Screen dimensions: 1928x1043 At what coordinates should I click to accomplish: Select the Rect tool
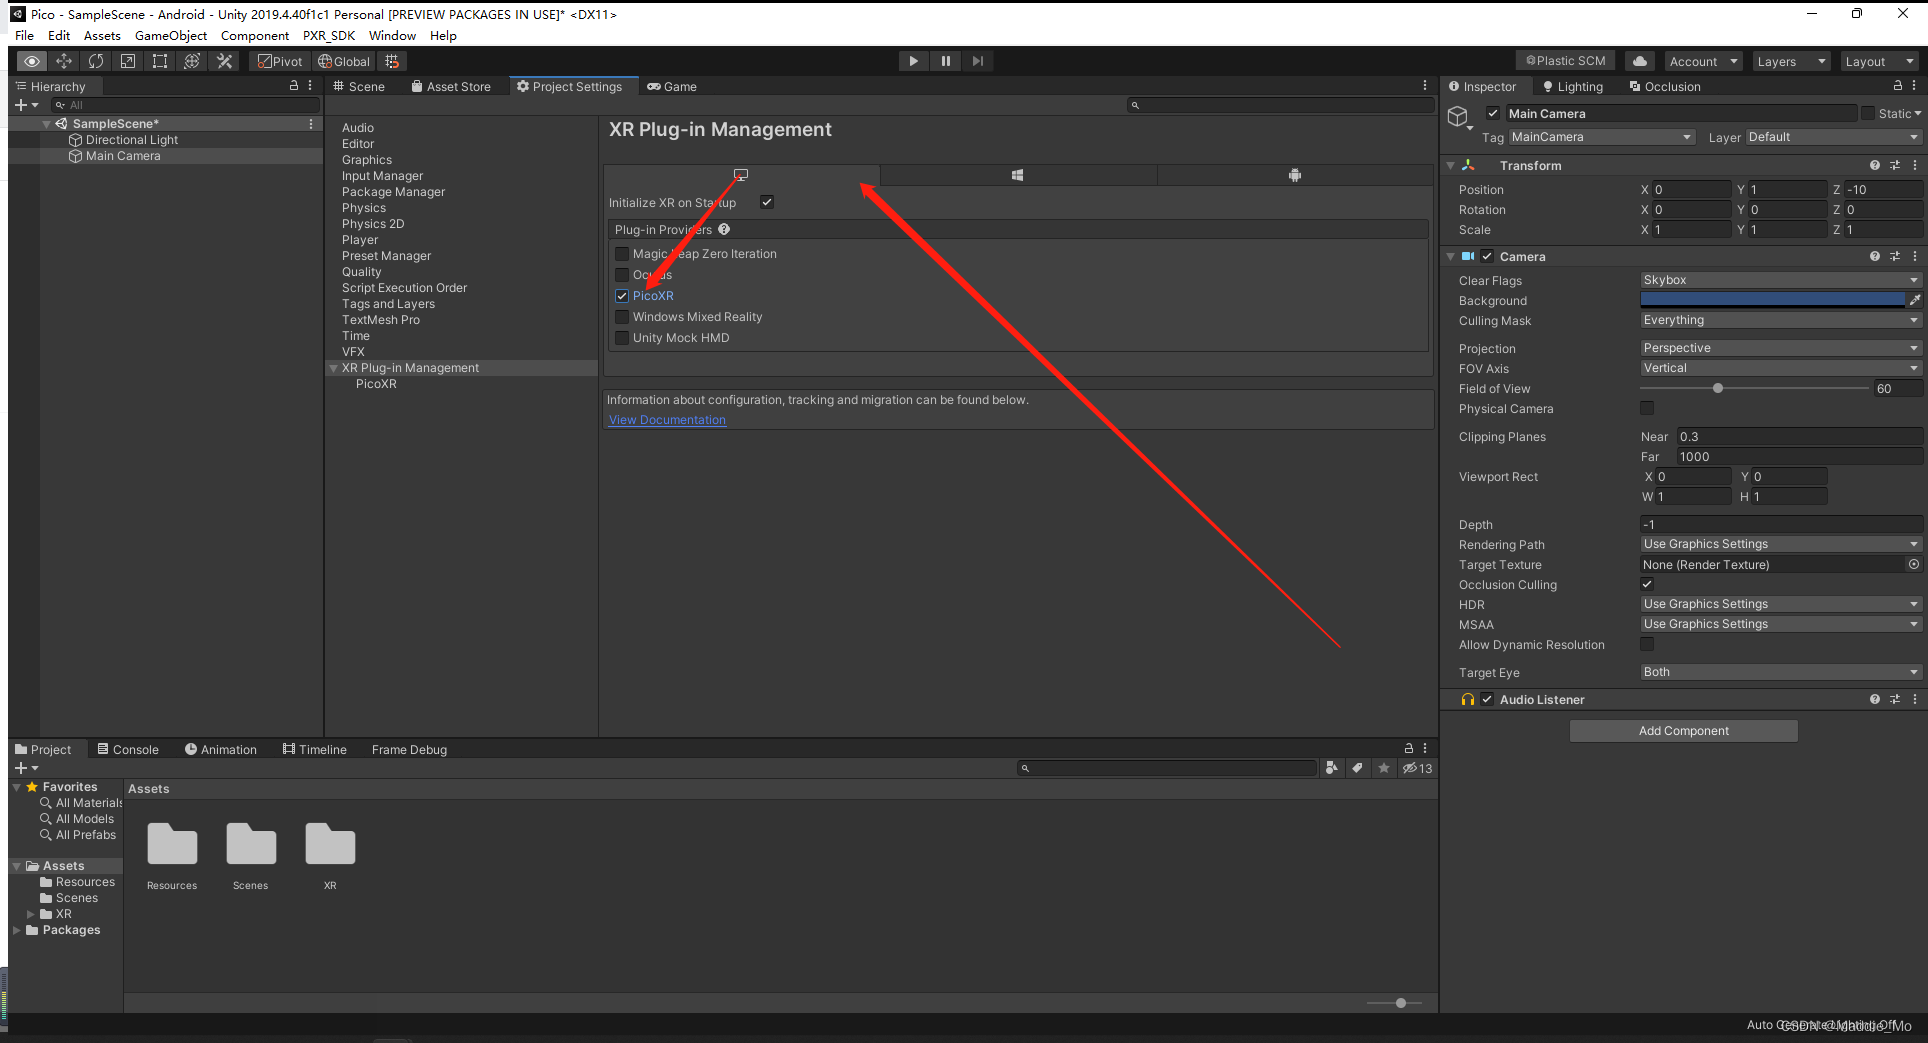[160, 61]
